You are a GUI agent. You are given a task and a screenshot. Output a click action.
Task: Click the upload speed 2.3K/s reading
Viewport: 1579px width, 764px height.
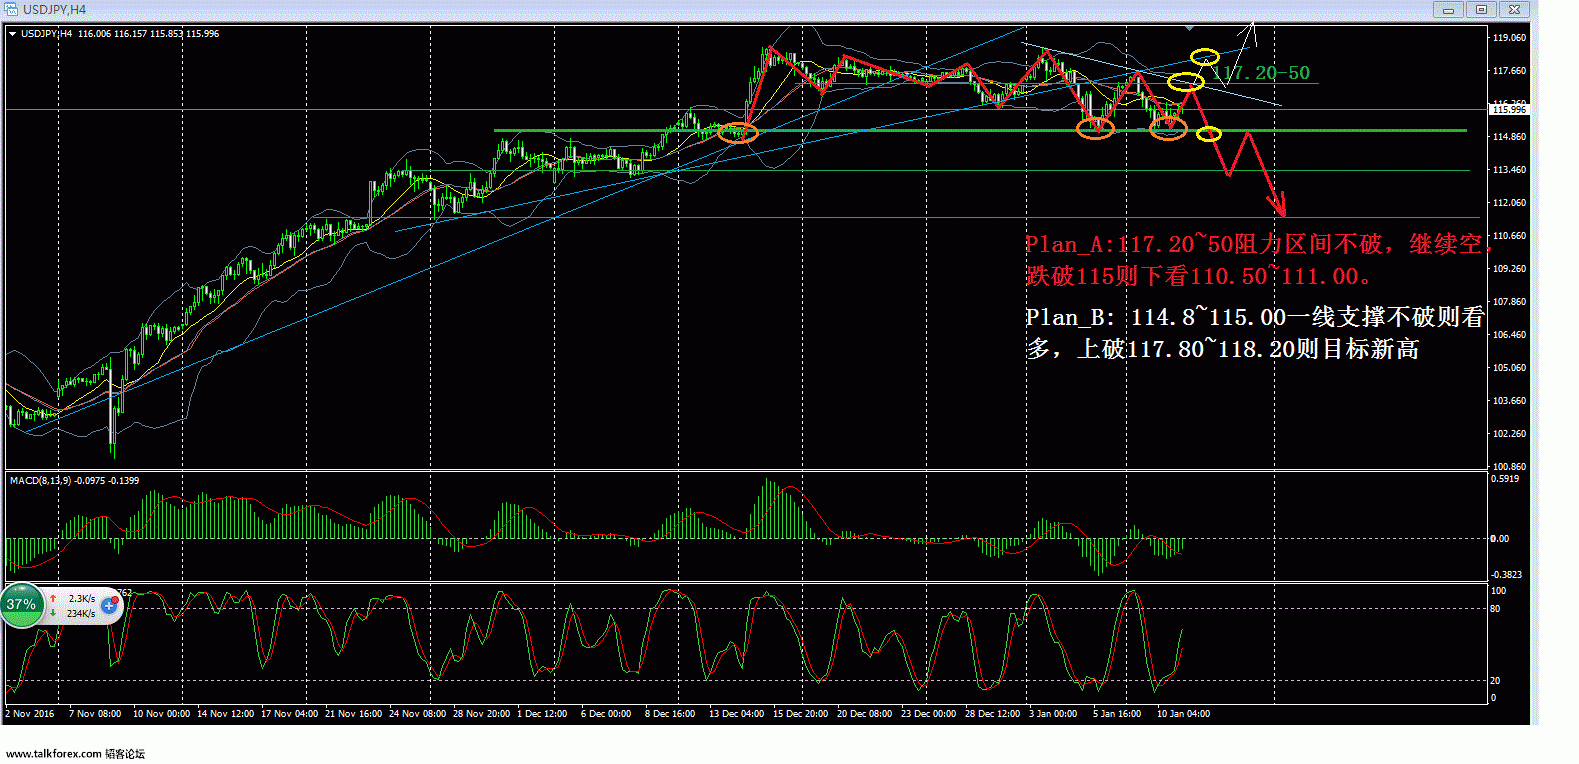(x=82, y=599)
